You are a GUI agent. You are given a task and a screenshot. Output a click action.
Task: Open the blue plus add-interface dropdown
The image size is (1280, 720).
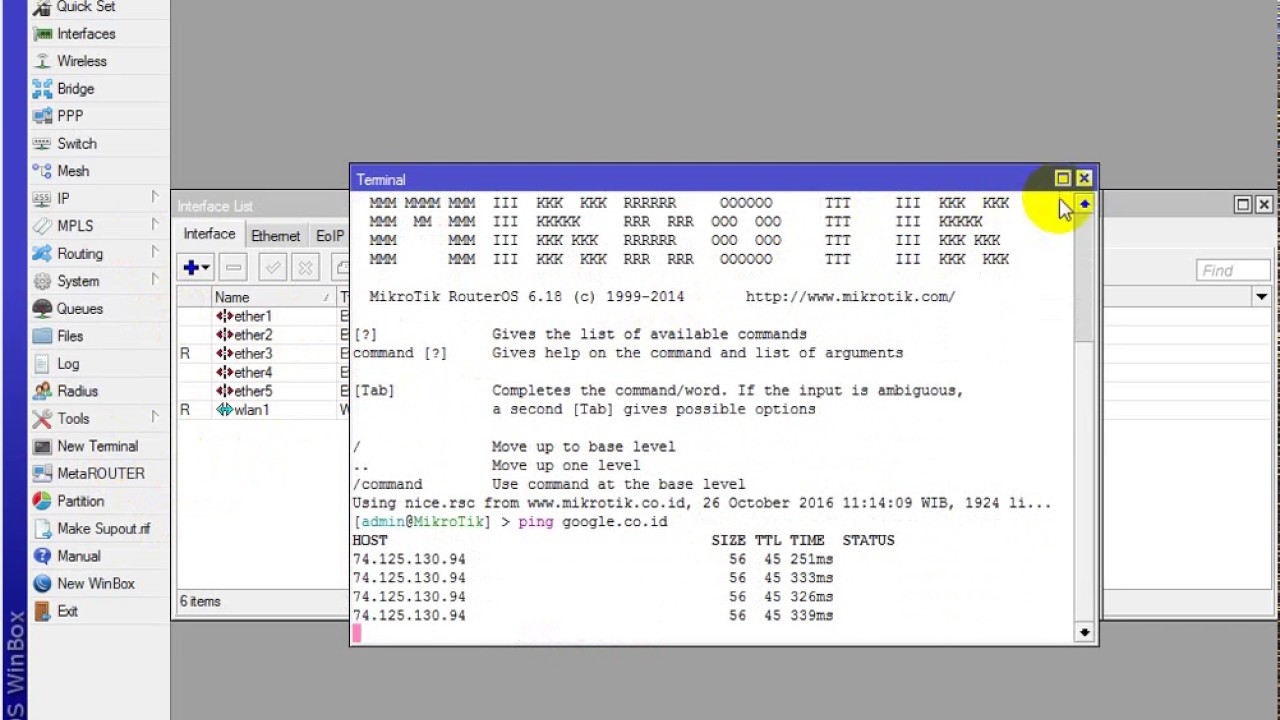pos(196,267)
